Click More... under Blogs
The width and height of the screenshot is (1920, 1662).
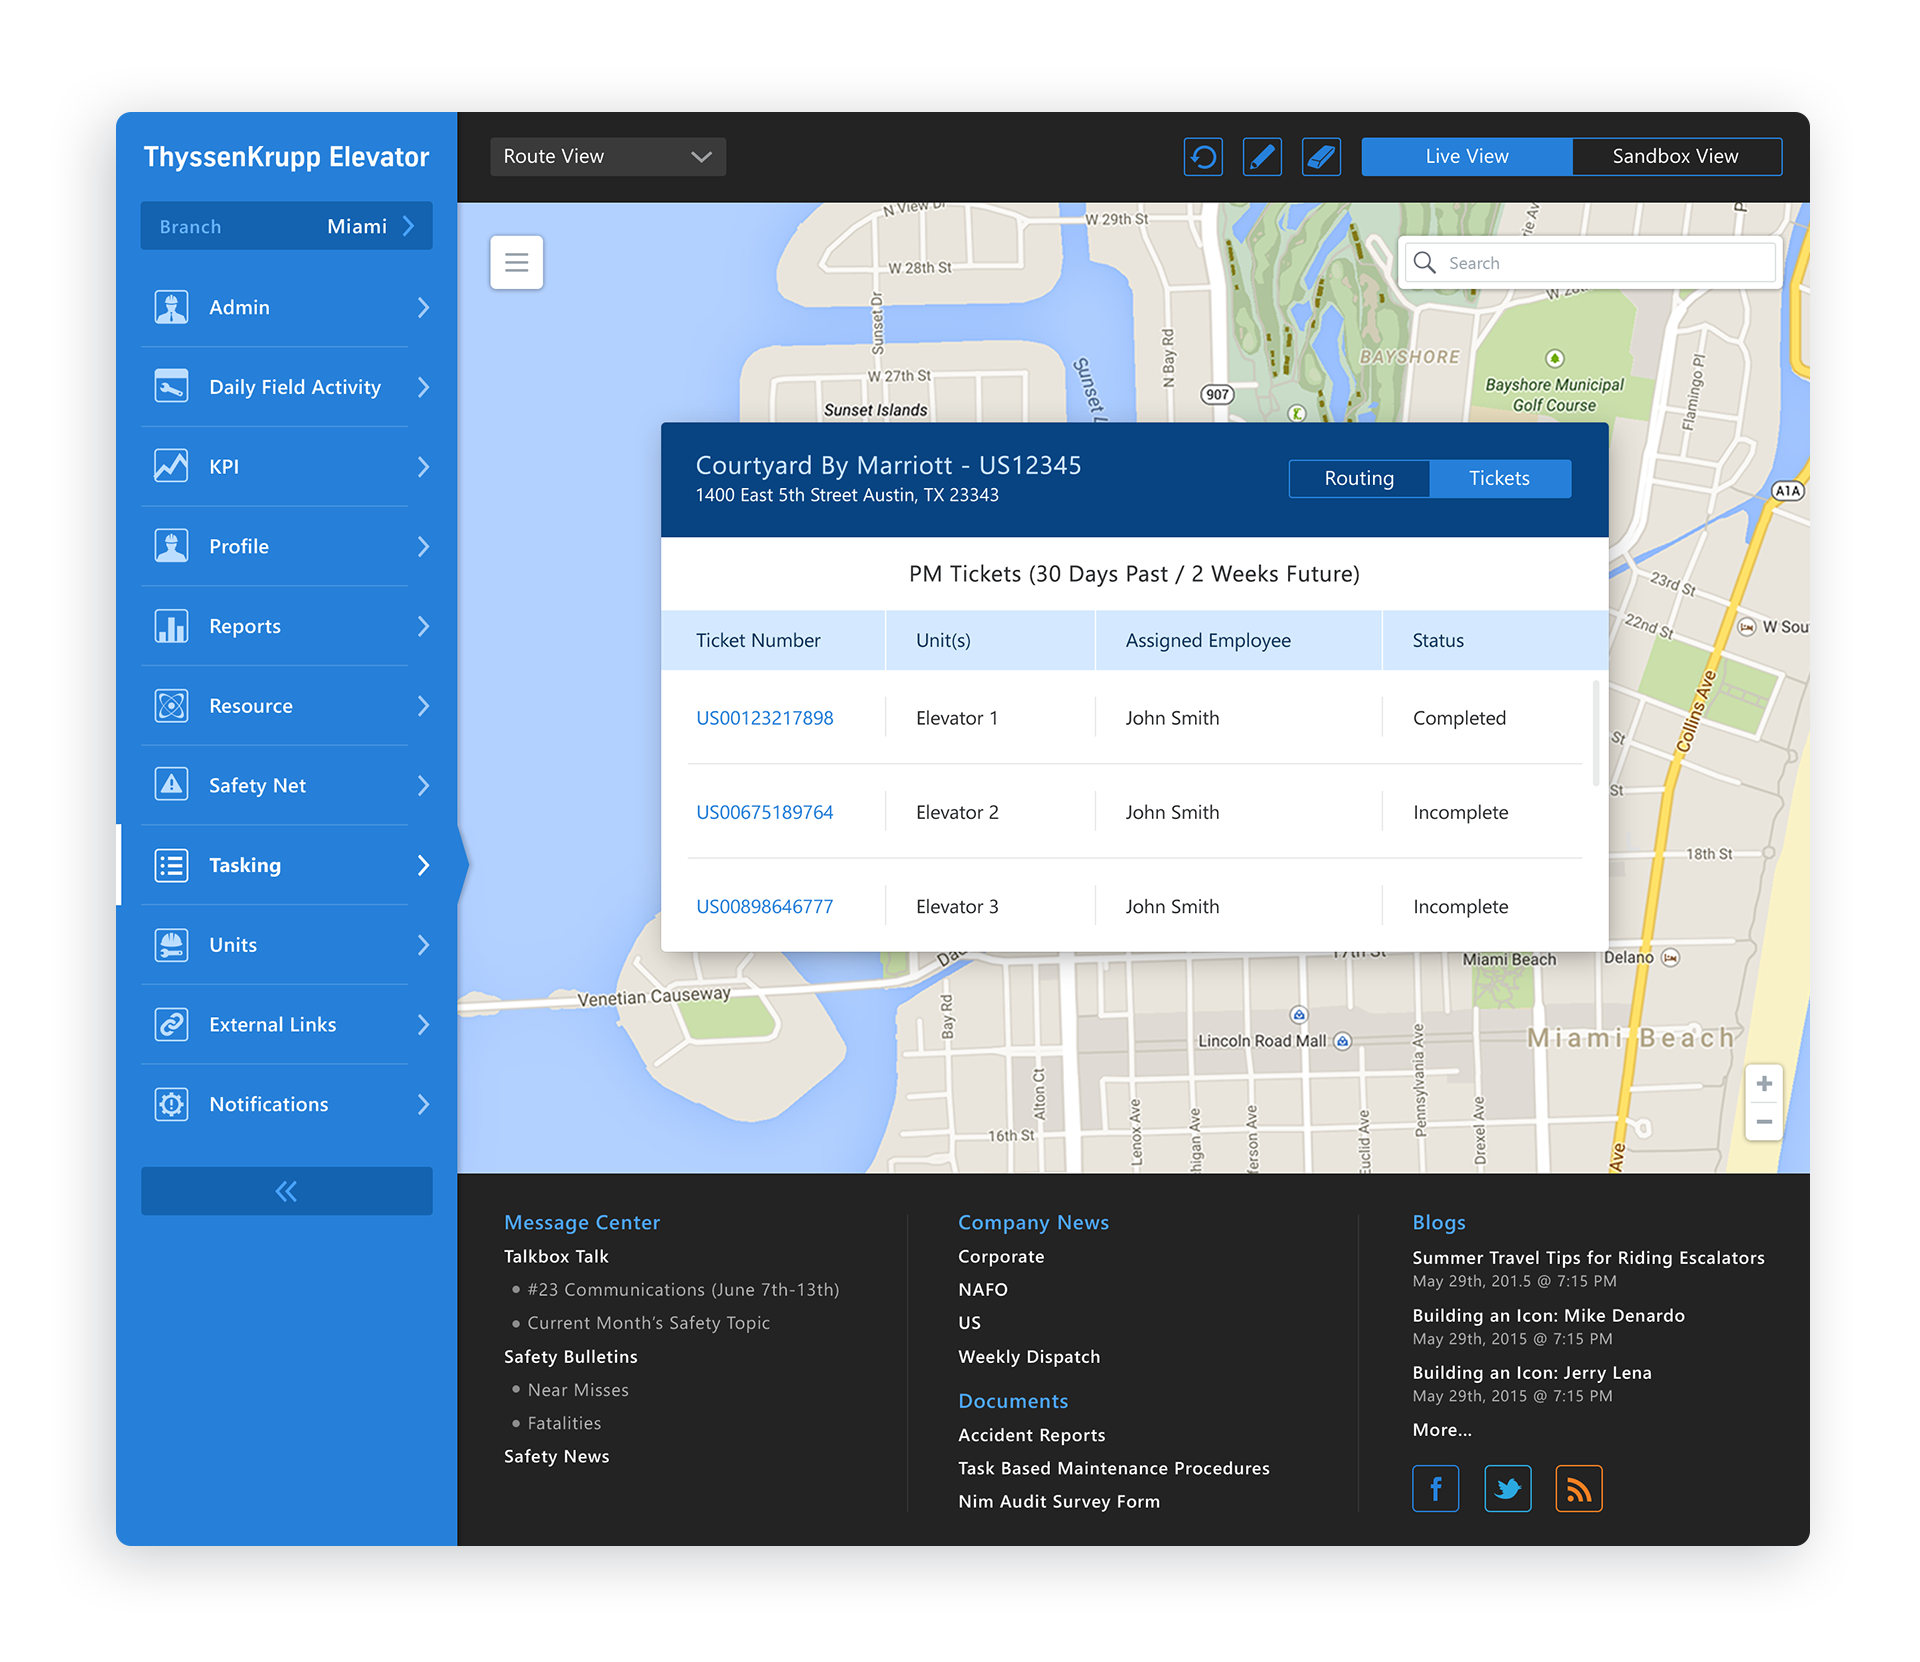pos(1442,1430)
